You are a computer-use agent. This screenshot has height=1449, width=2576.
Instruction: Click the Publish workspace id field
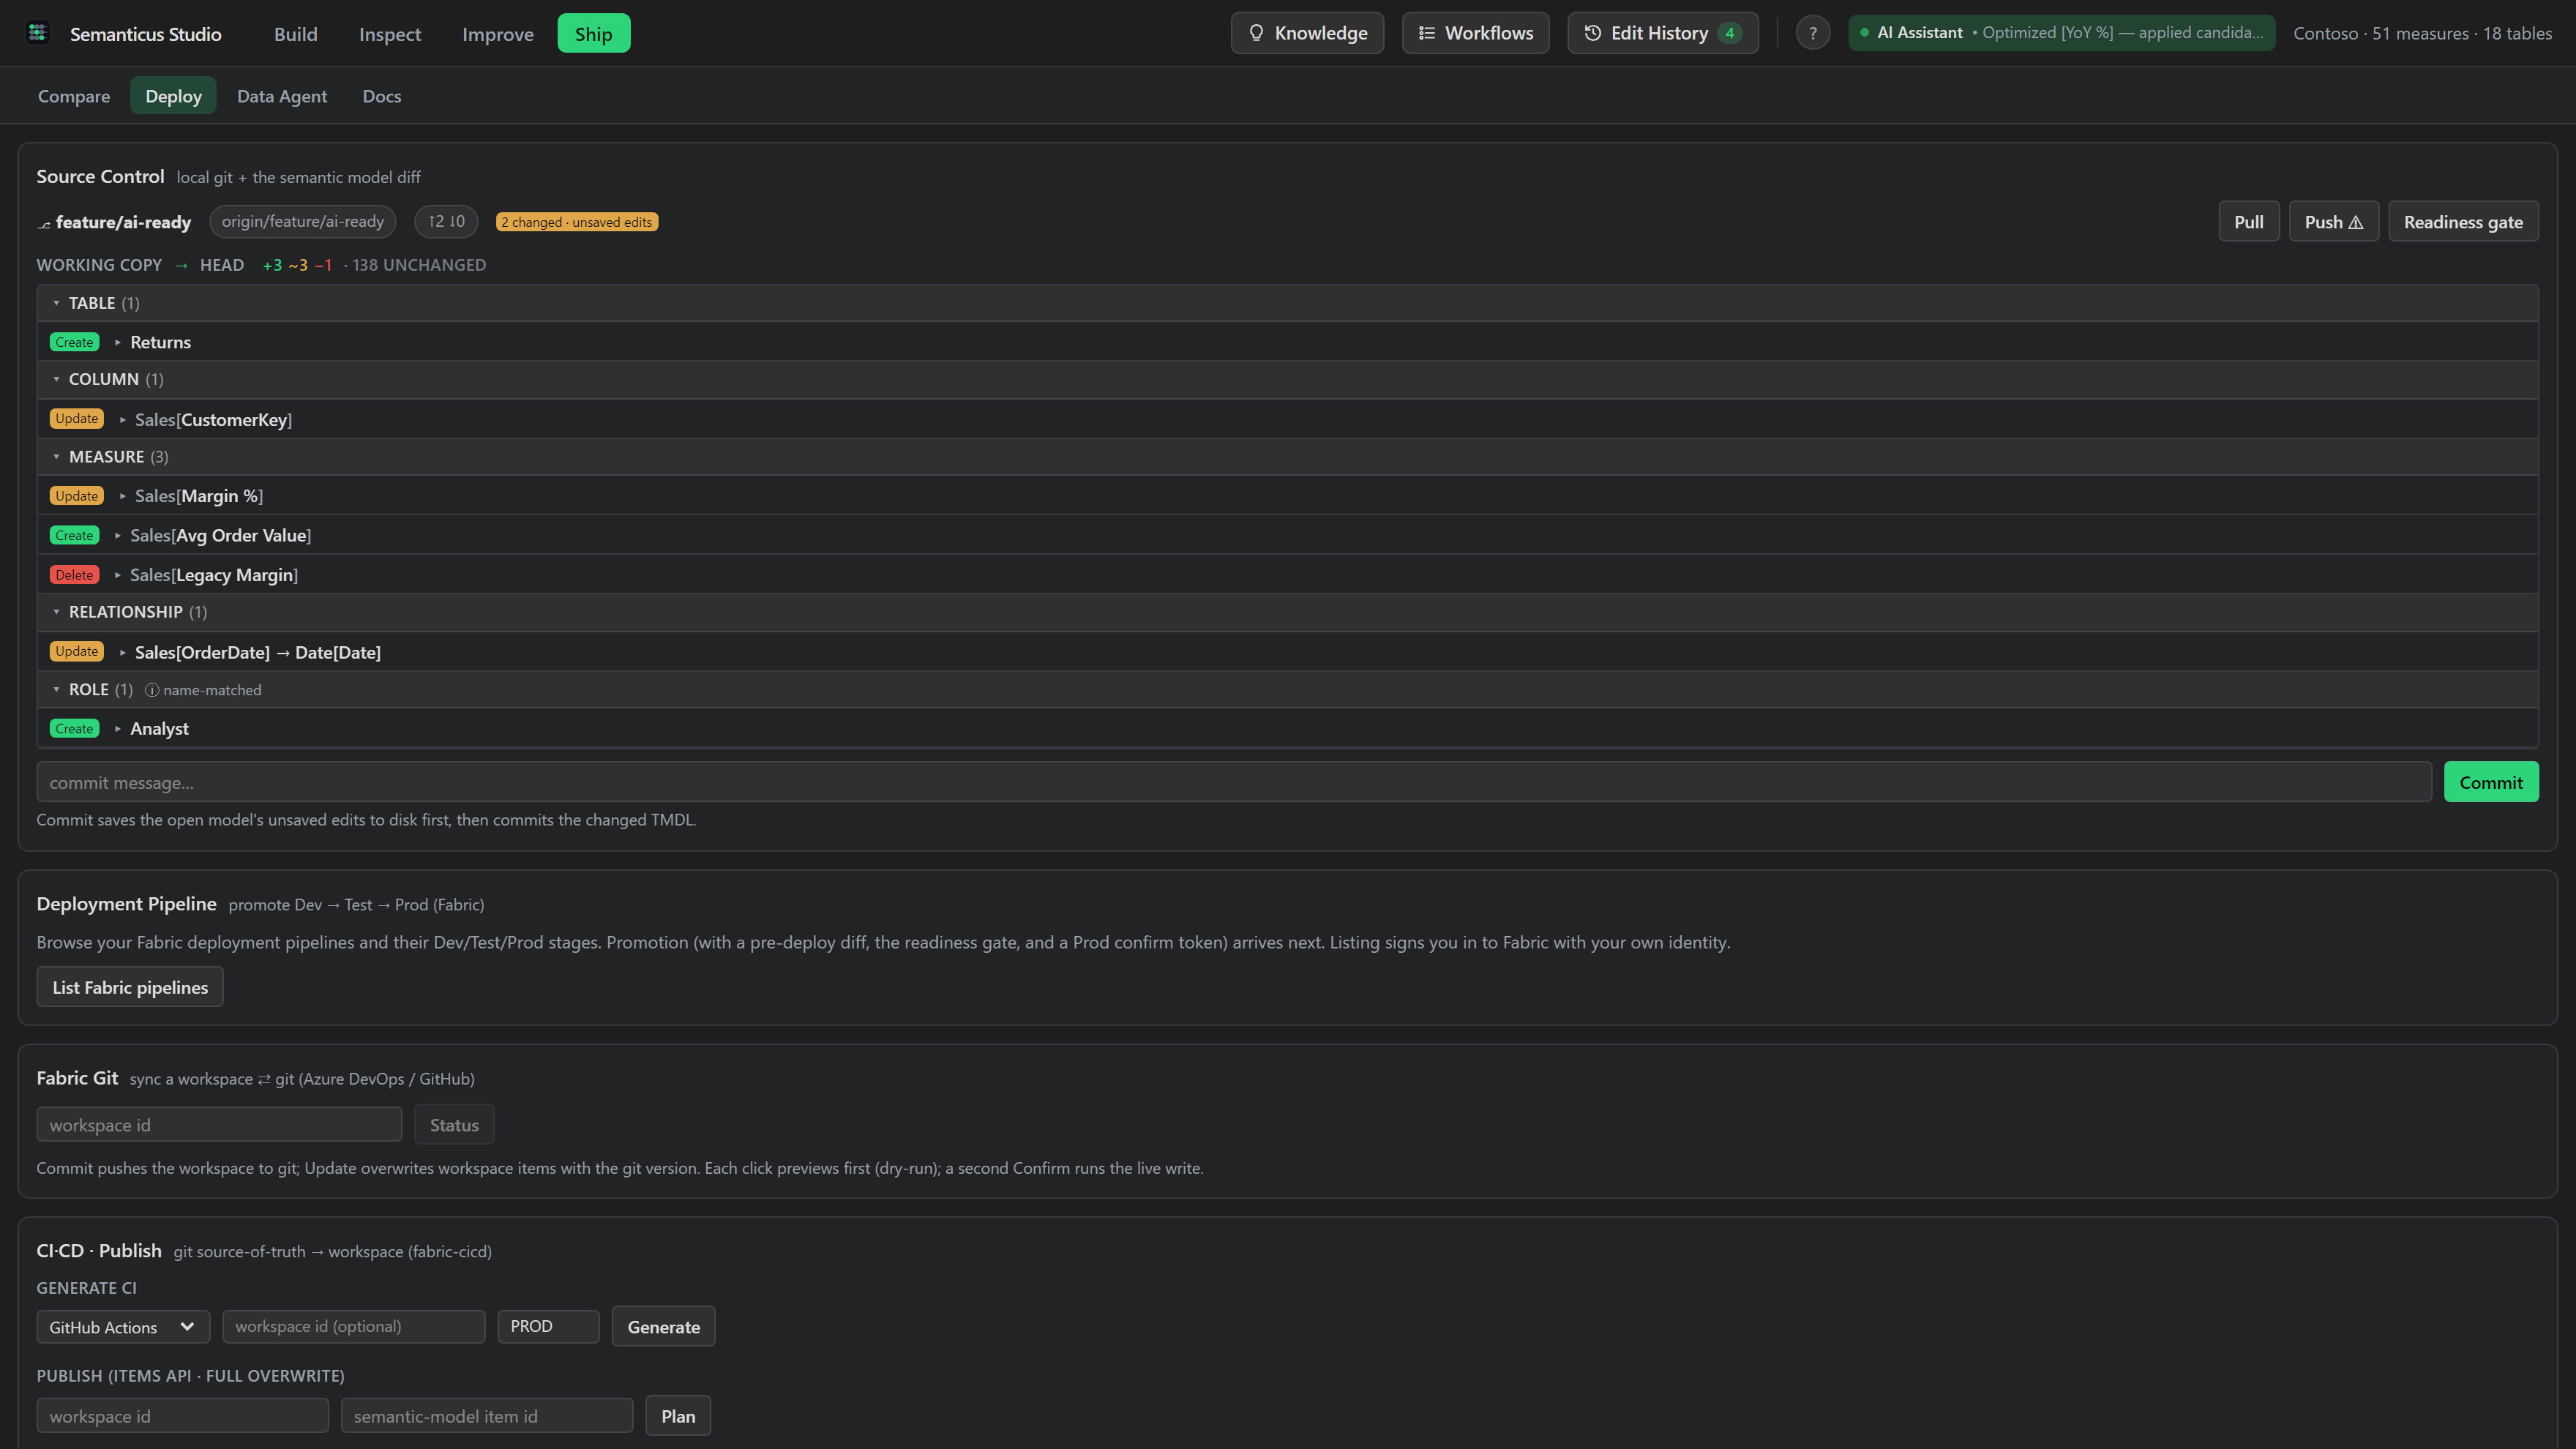click(182, 1416)
